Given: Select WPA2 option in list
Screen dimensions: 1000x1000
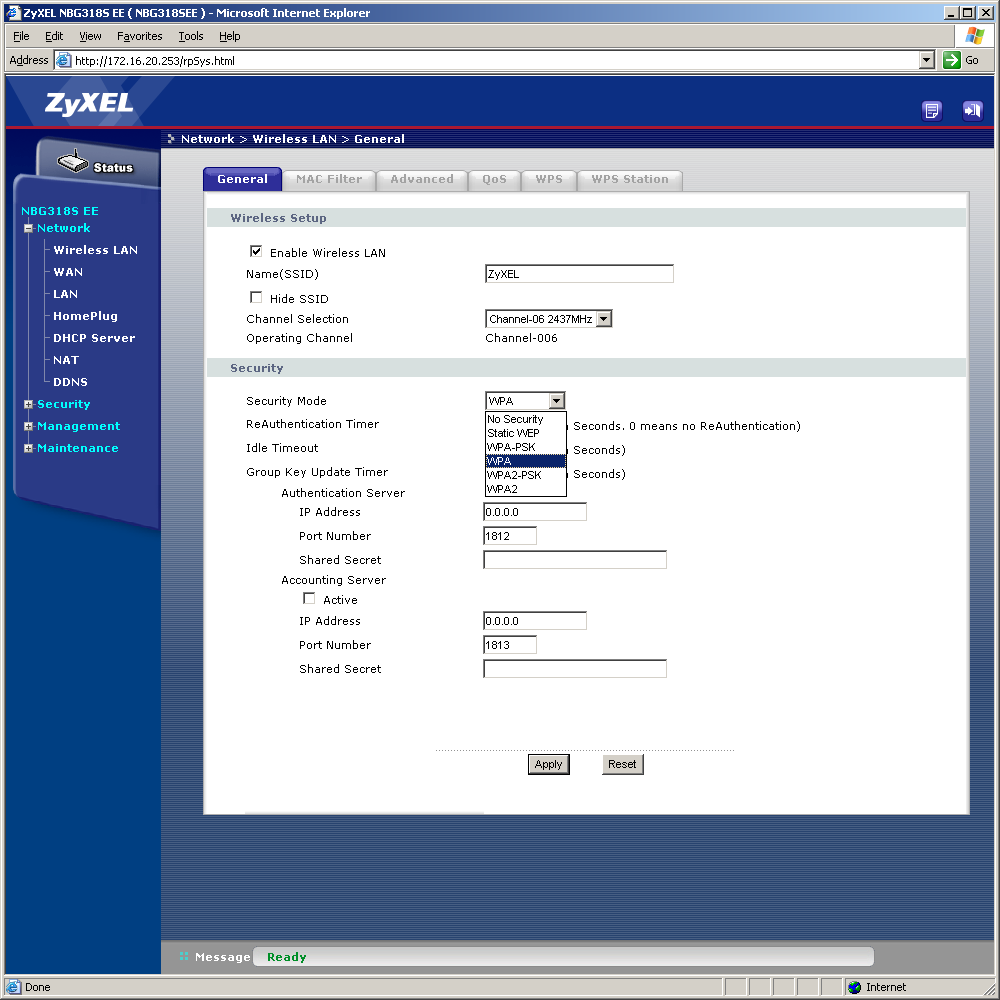Looking at the screenshot, I should 526,489.
